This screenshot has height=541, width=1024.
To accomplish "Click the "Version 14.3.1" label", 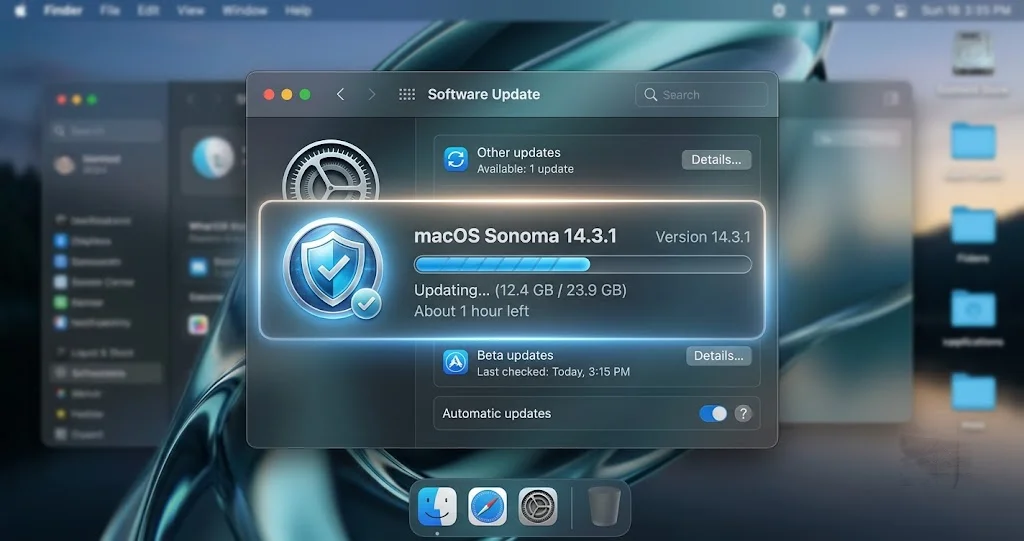I will (x=703, y=237).
